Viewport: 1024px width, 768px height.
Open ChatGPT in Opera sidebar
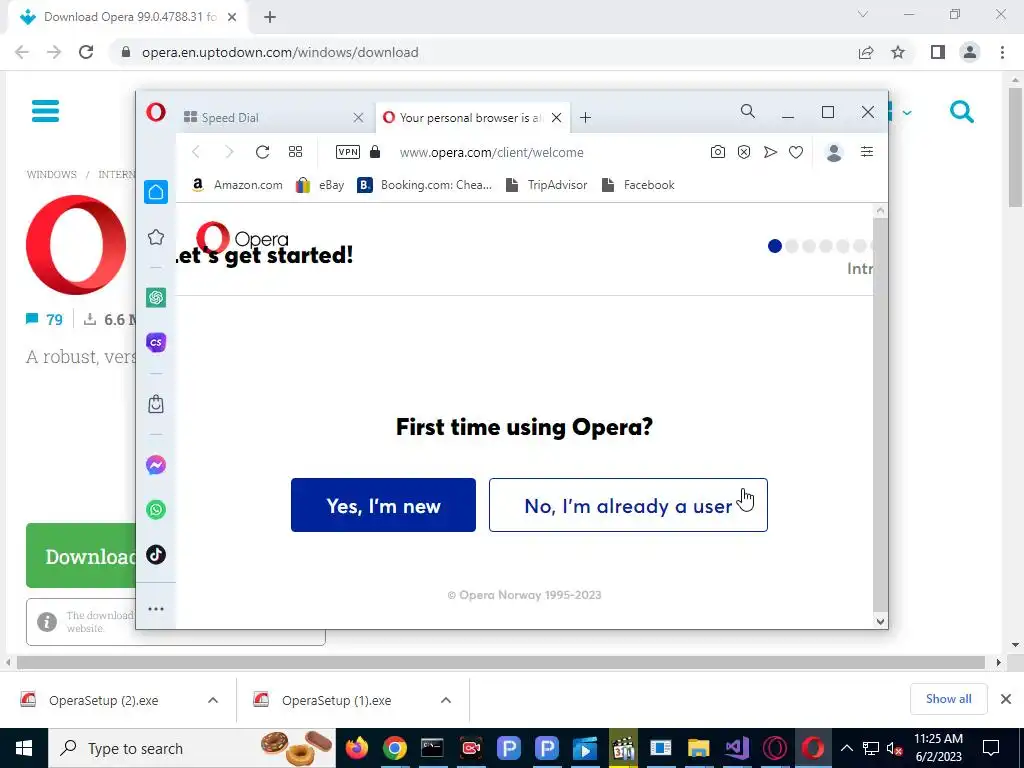(155, 298)
